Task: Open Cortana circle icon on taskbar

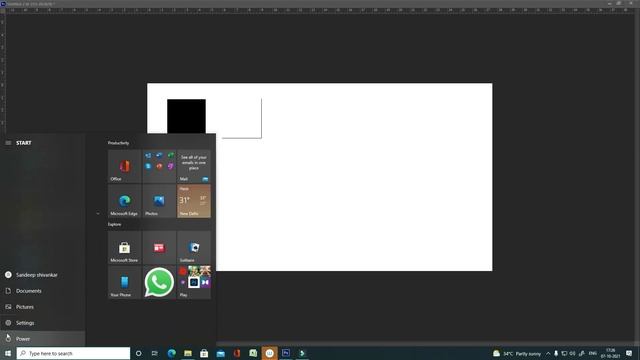Action: point(138,353)
